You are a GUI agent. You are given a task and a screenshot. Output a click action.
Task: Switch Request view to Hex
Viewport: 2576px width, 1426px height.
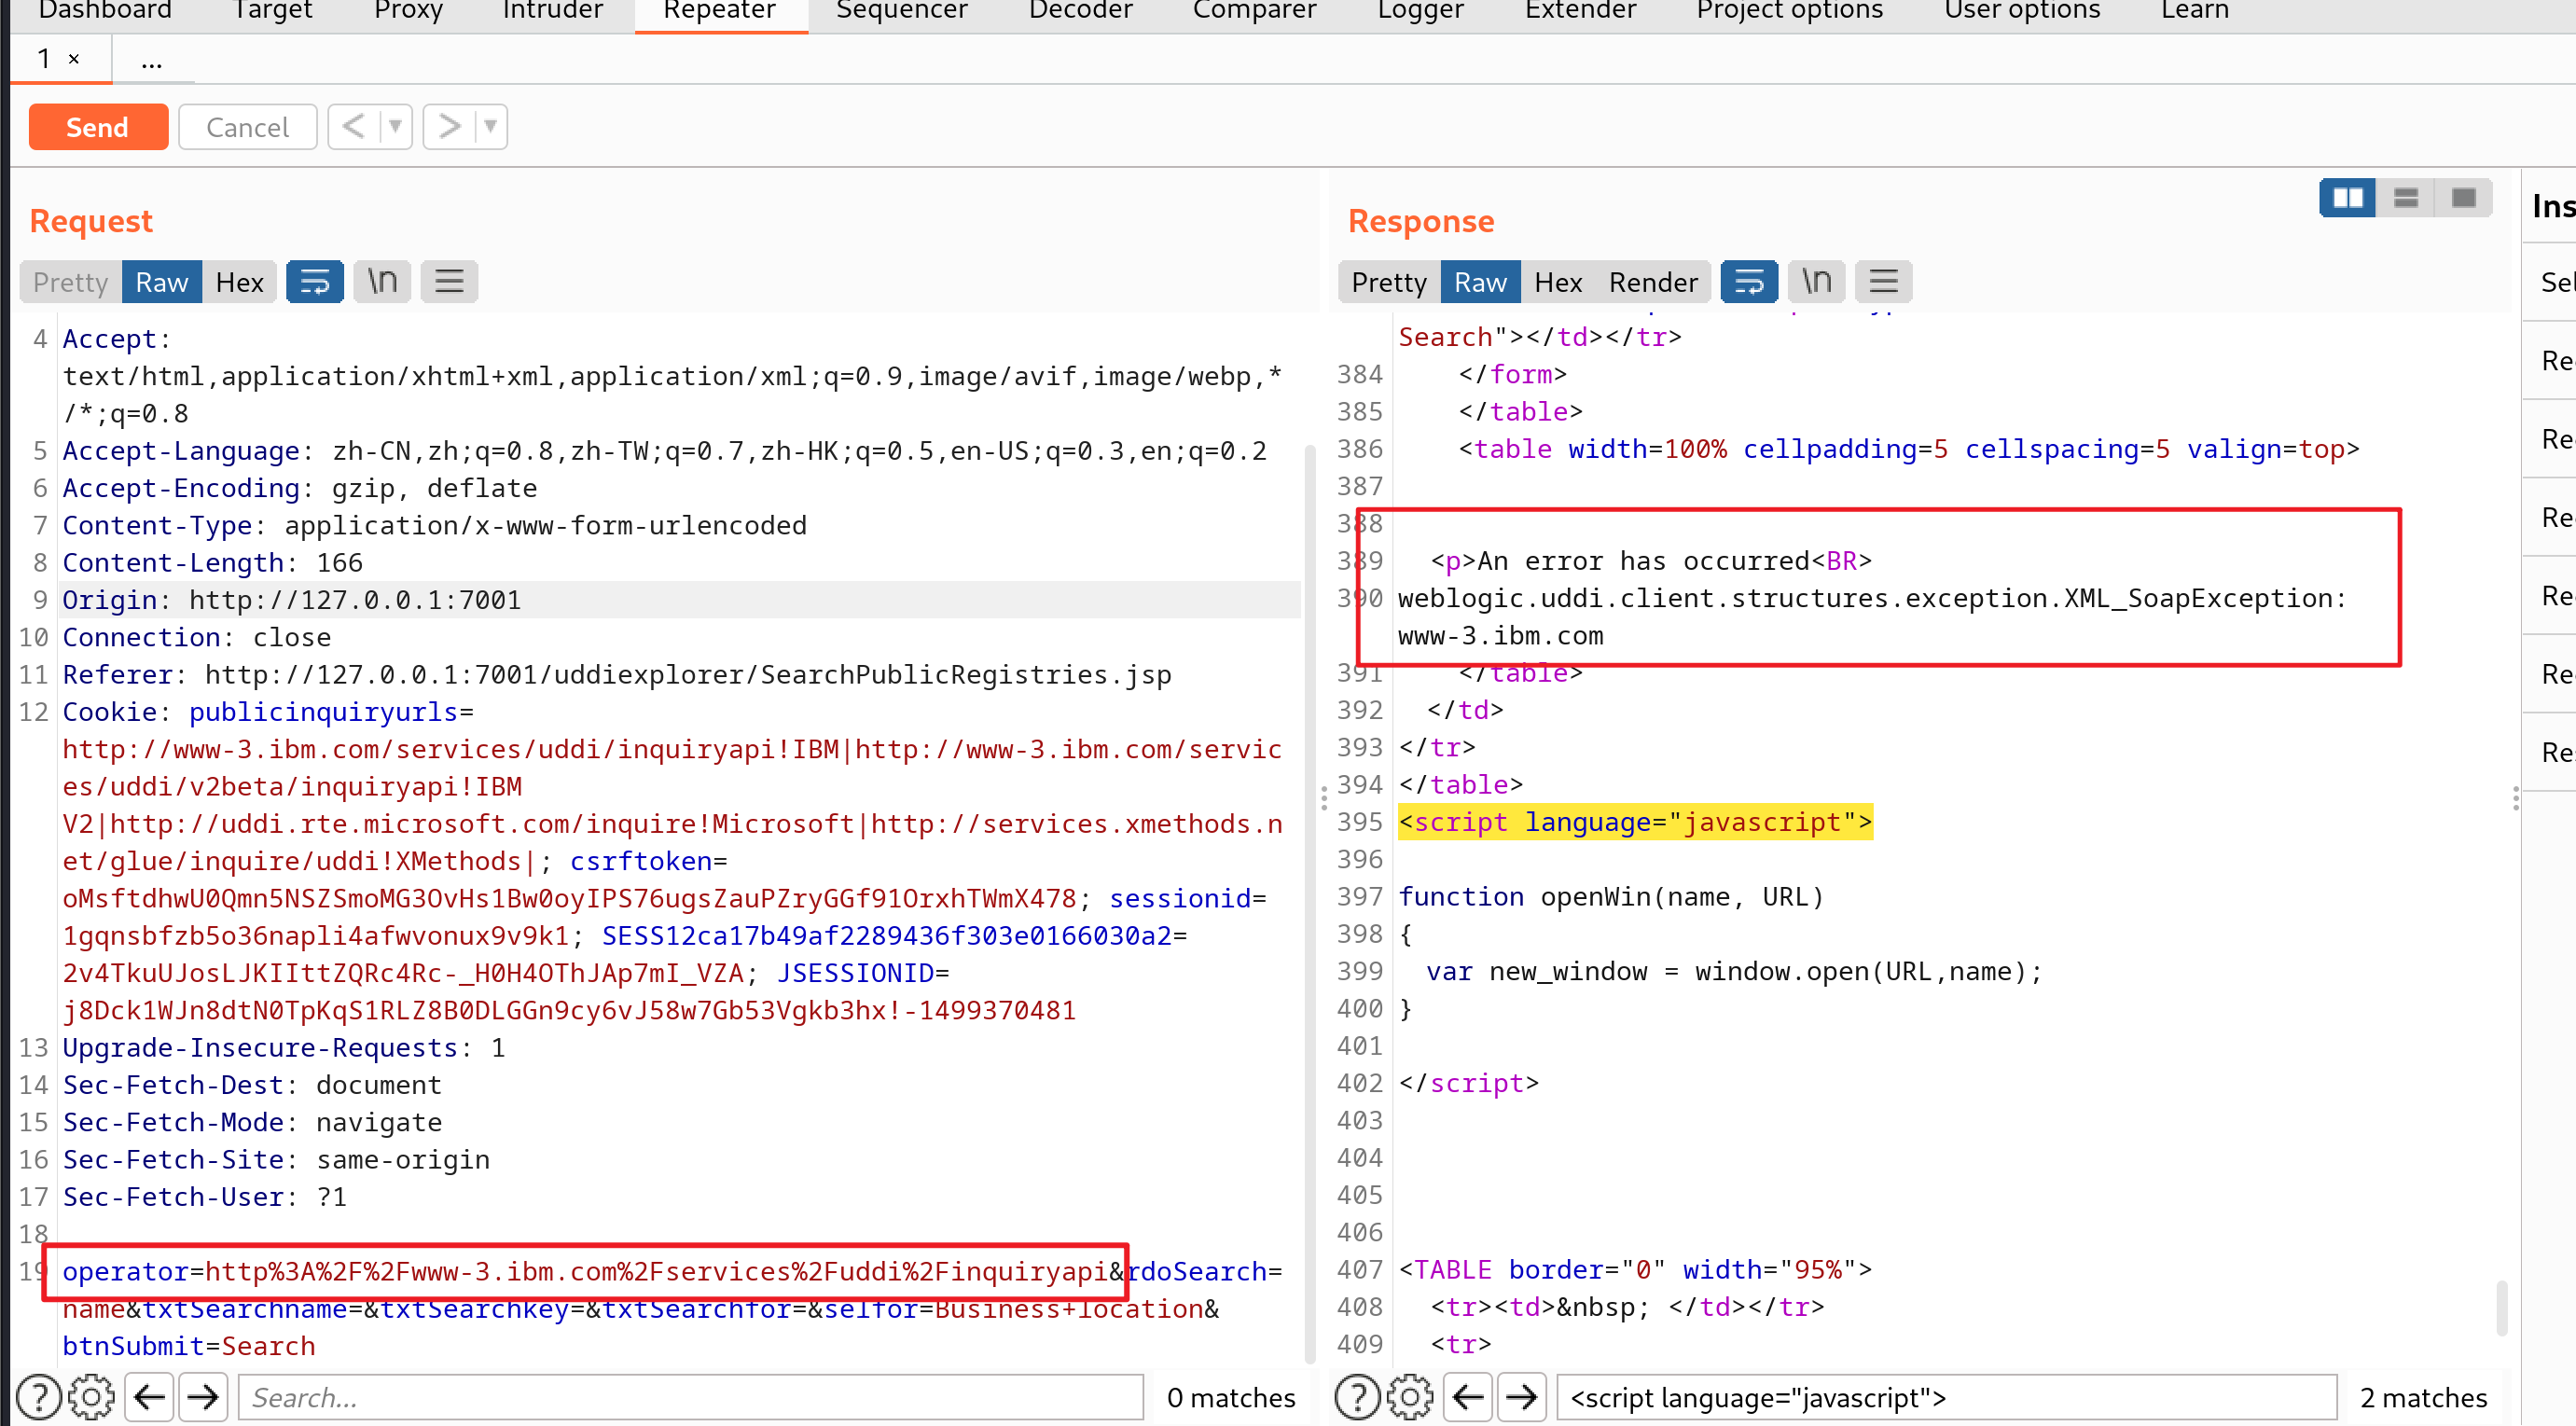pyautogui.click(x=239, y=282)
